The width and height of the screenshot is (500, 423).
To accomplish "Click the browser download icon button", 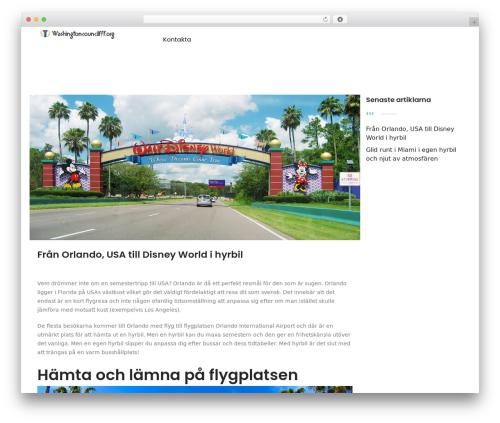I will 340,20.
